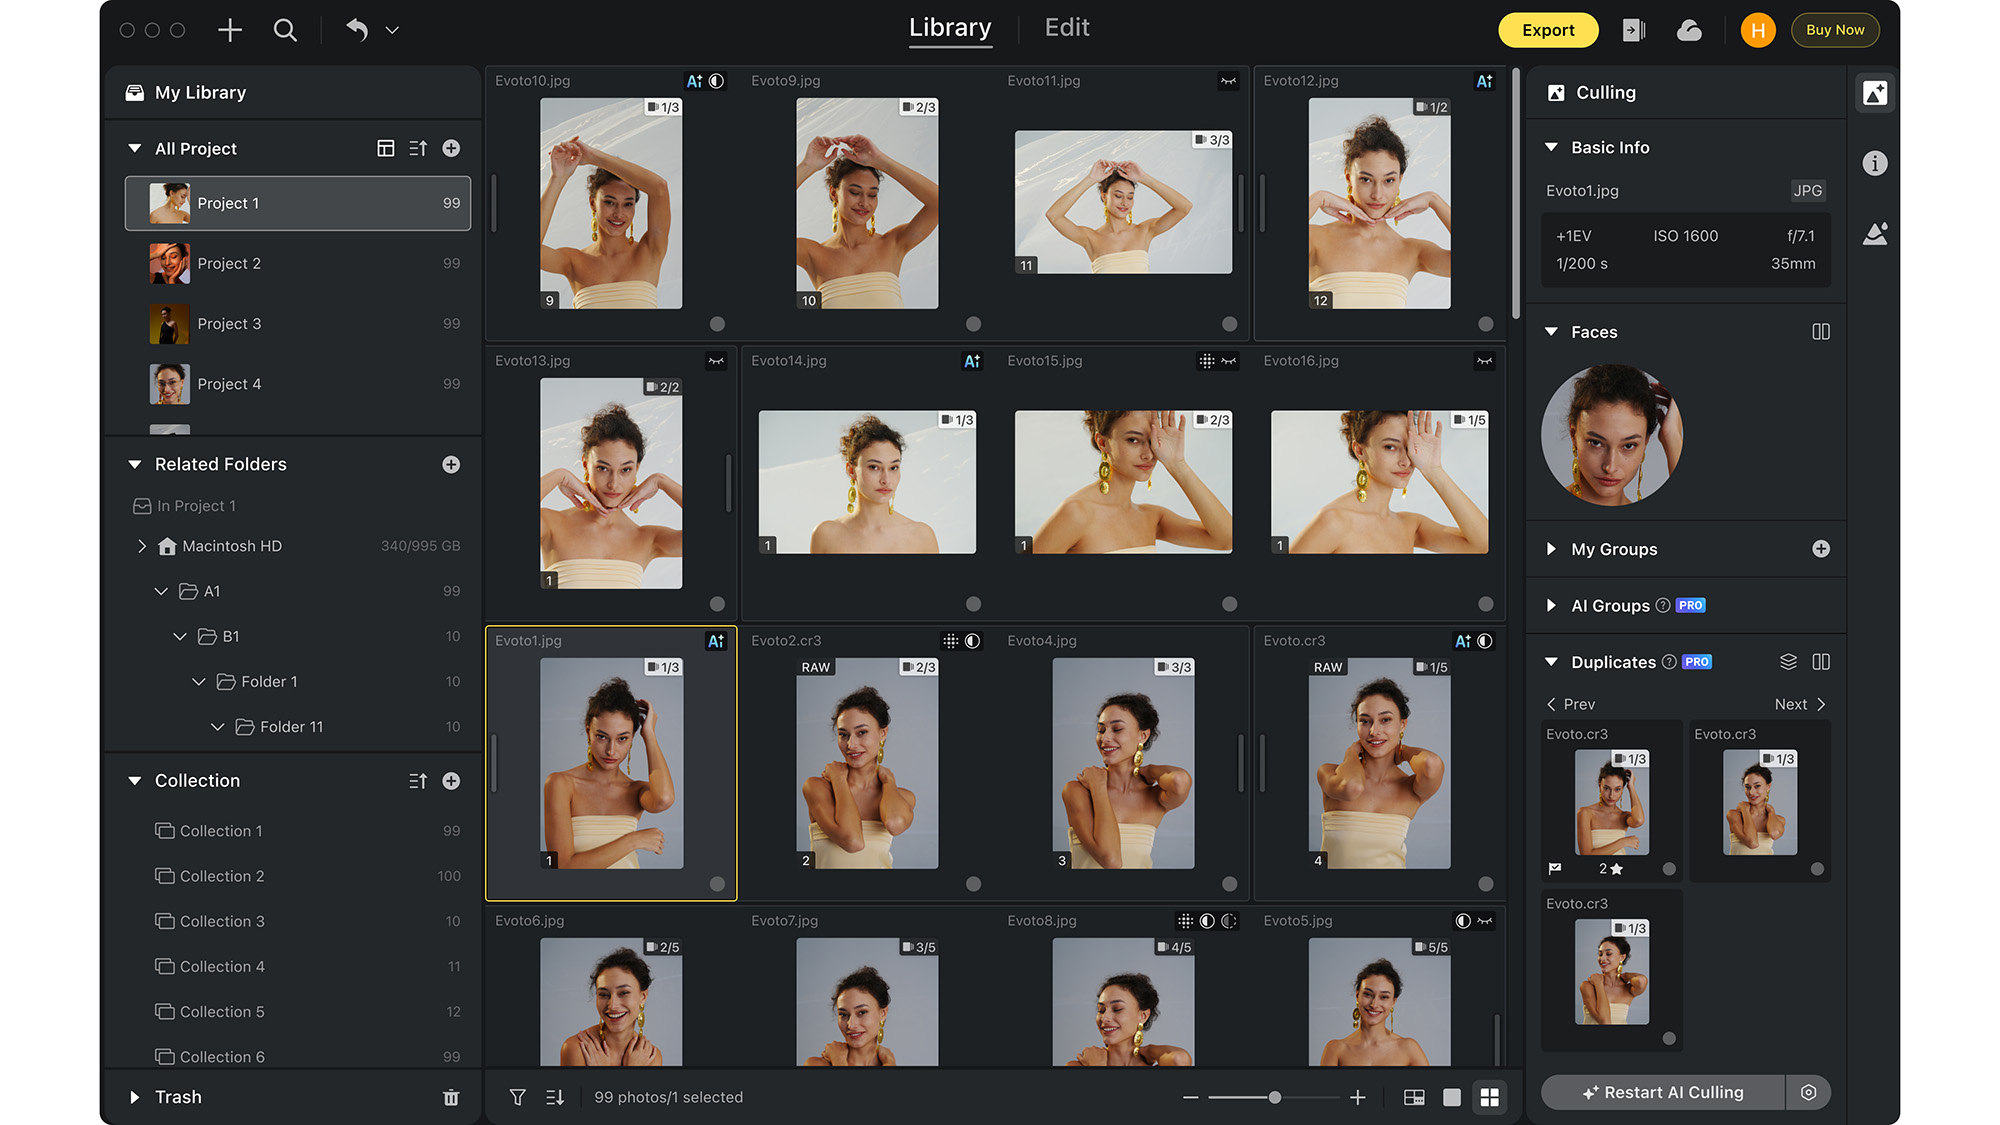Open the filter funnel icon in the bottom bar
The height and width of the screenshot is (1125, 2000).
click(x=517, y=1097)
